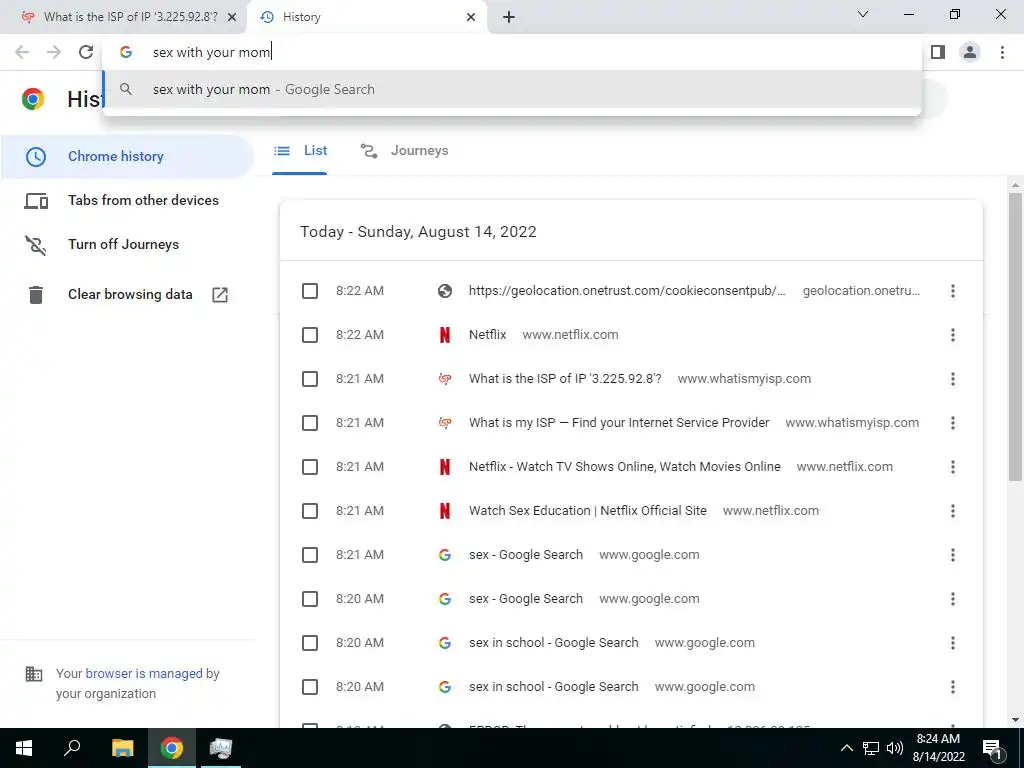Open actions menu for geolocation.onetrust entry
The height and width of the screenshot is (768, 1024).
click(953, 291)
